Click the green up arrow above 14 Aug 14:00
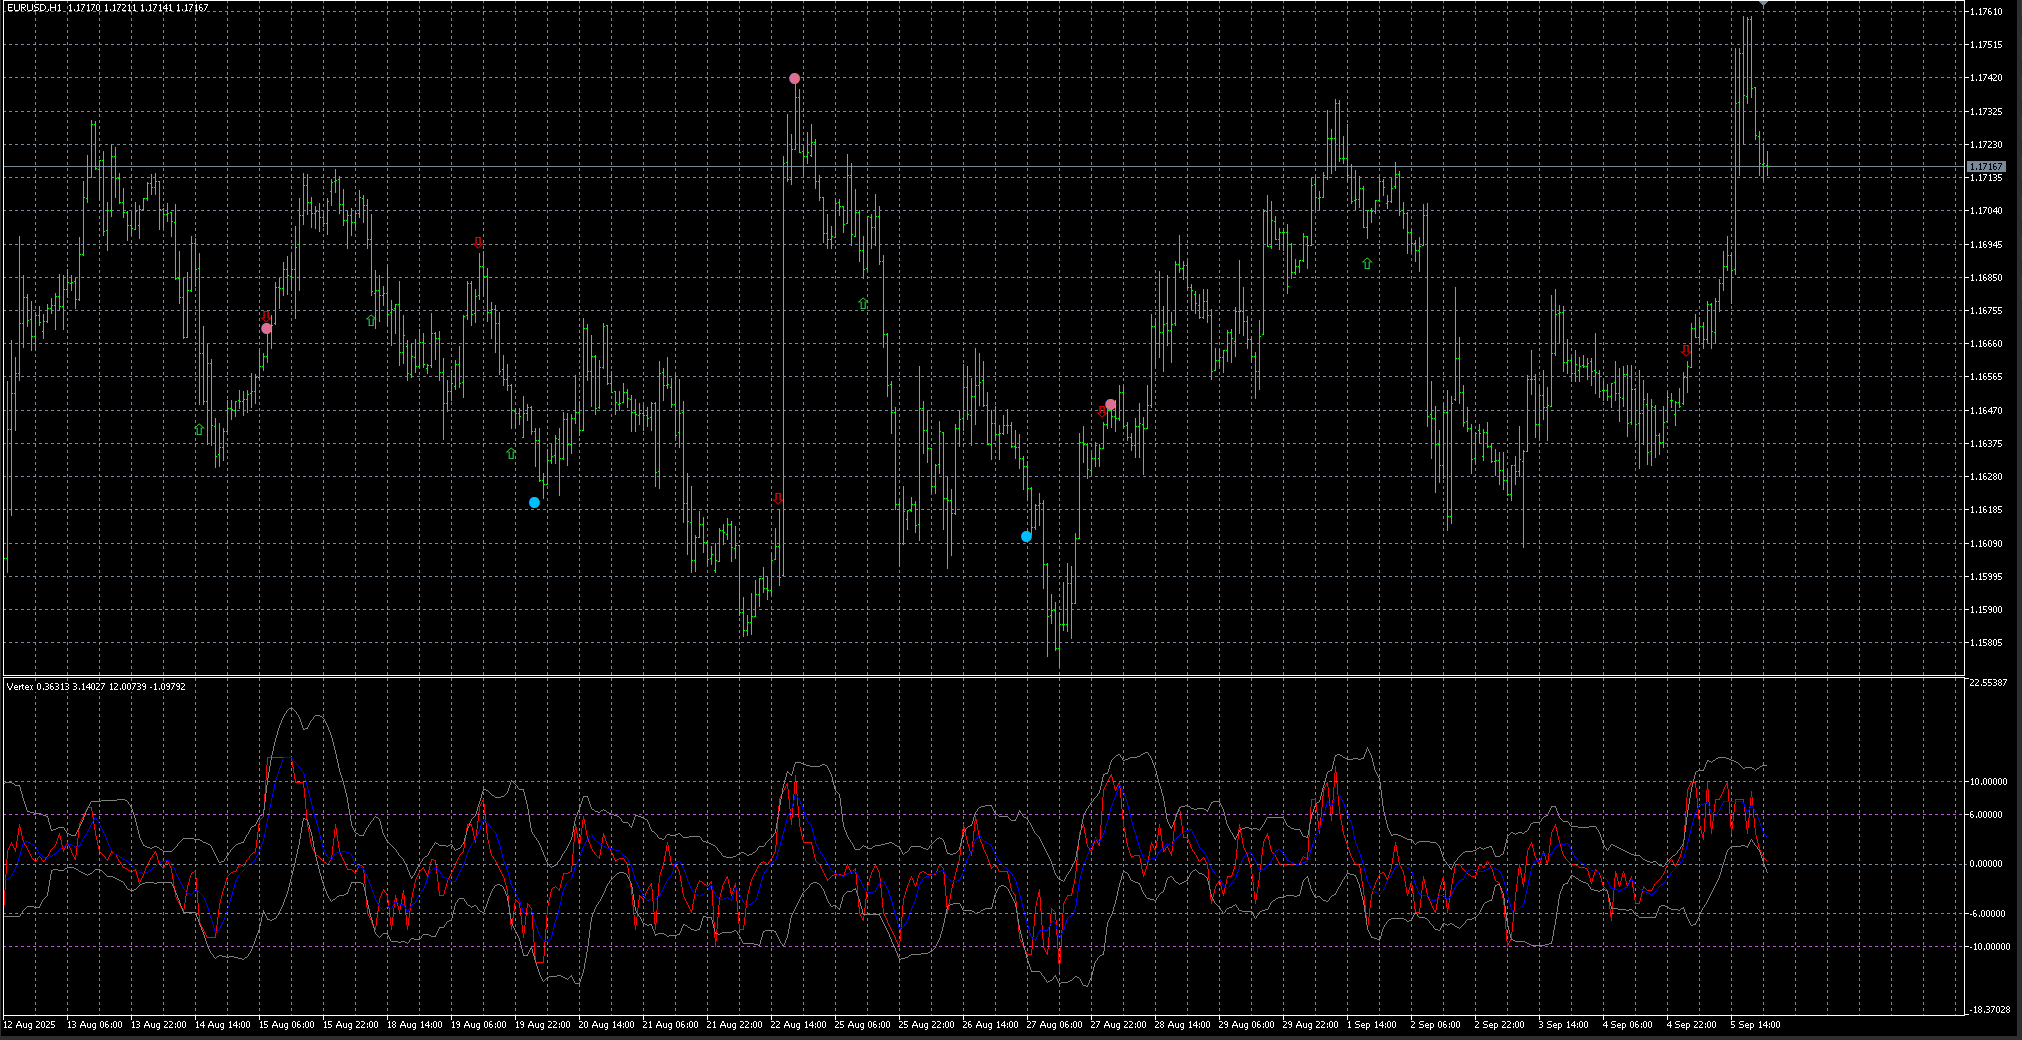 click(x=199, y=429)
